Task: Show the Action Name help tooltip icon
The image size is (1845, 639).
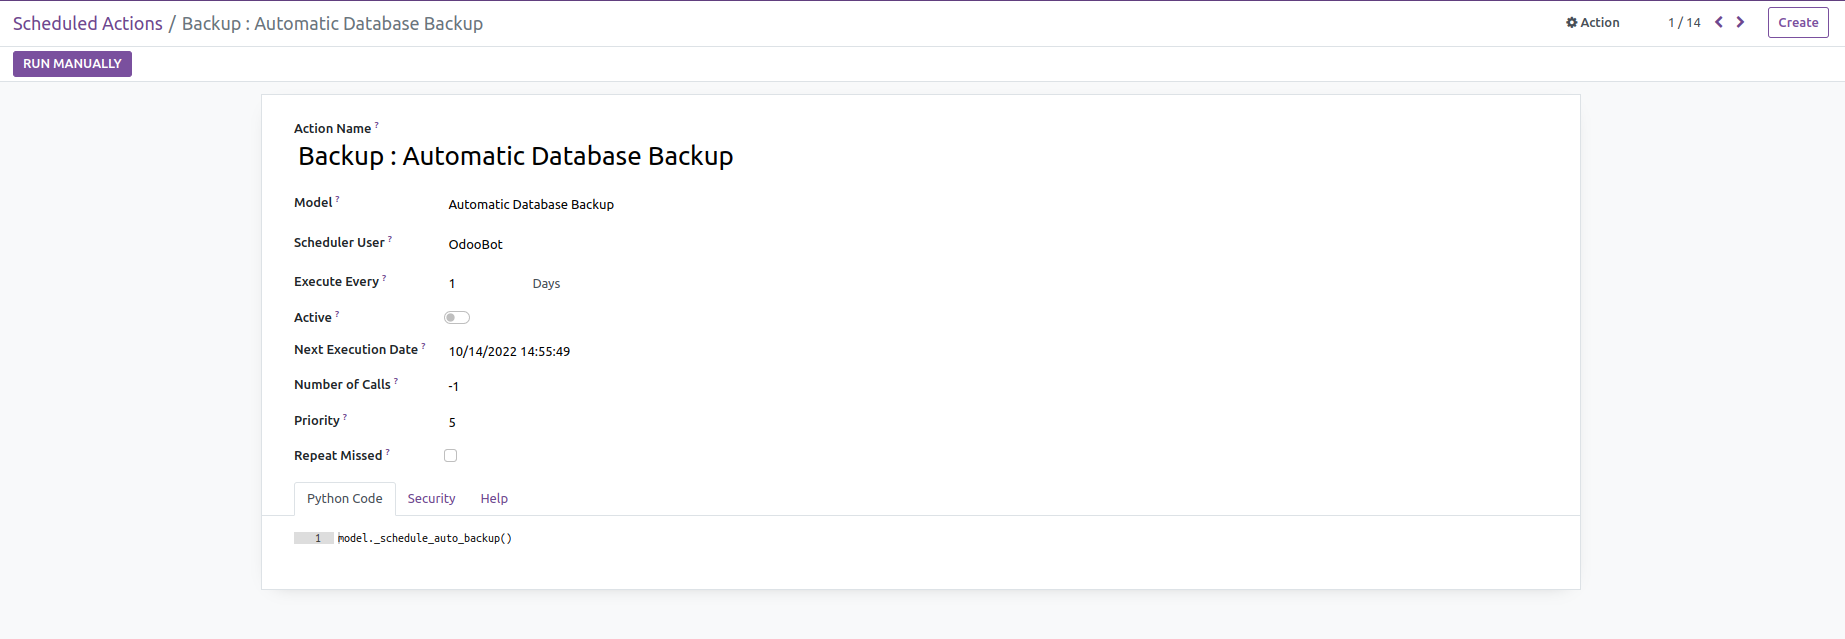Action: (377, 125)
